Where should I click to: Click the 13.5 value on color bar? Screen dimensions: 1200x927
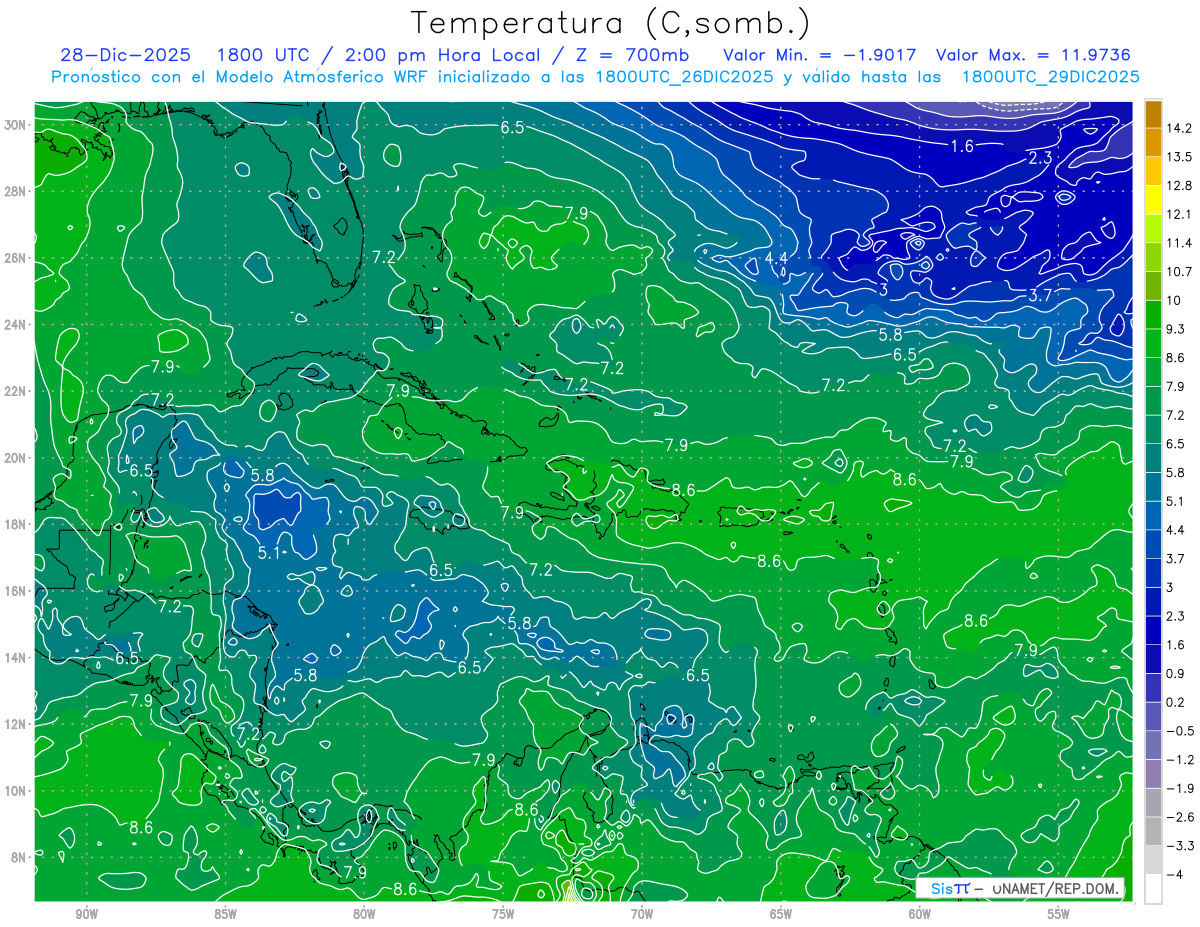click(x=1178, y=157)
